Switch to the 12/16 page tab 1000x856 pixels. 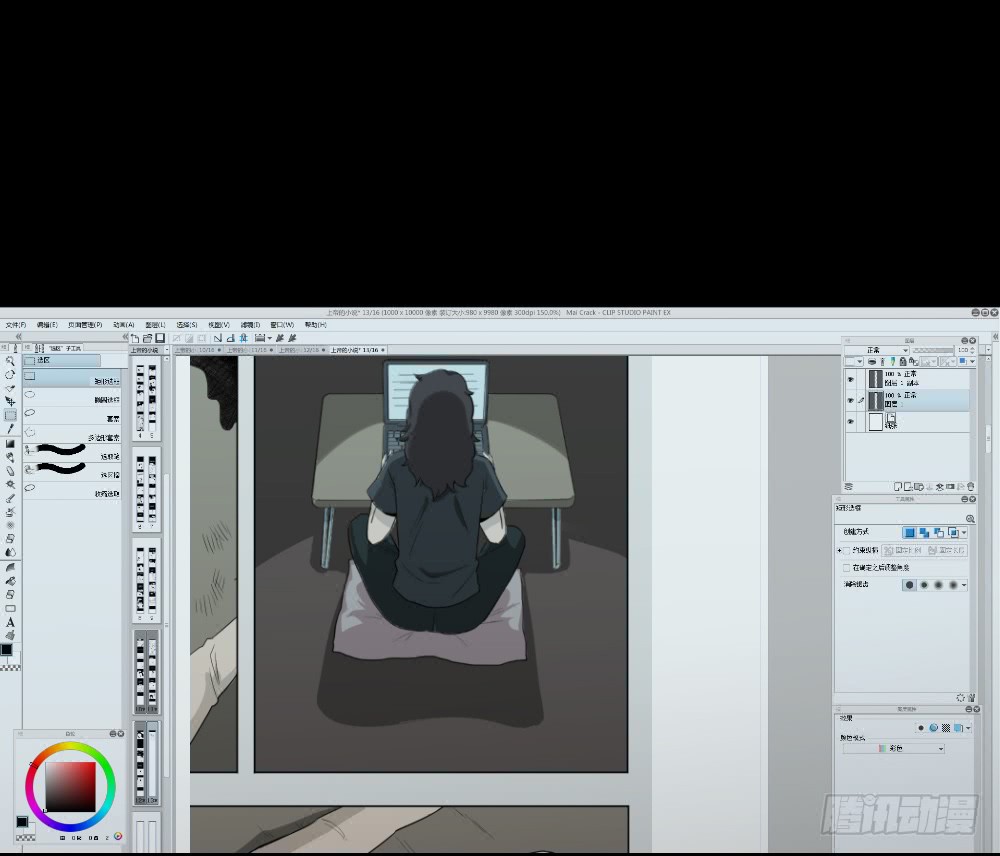click(x=300, y=350)
